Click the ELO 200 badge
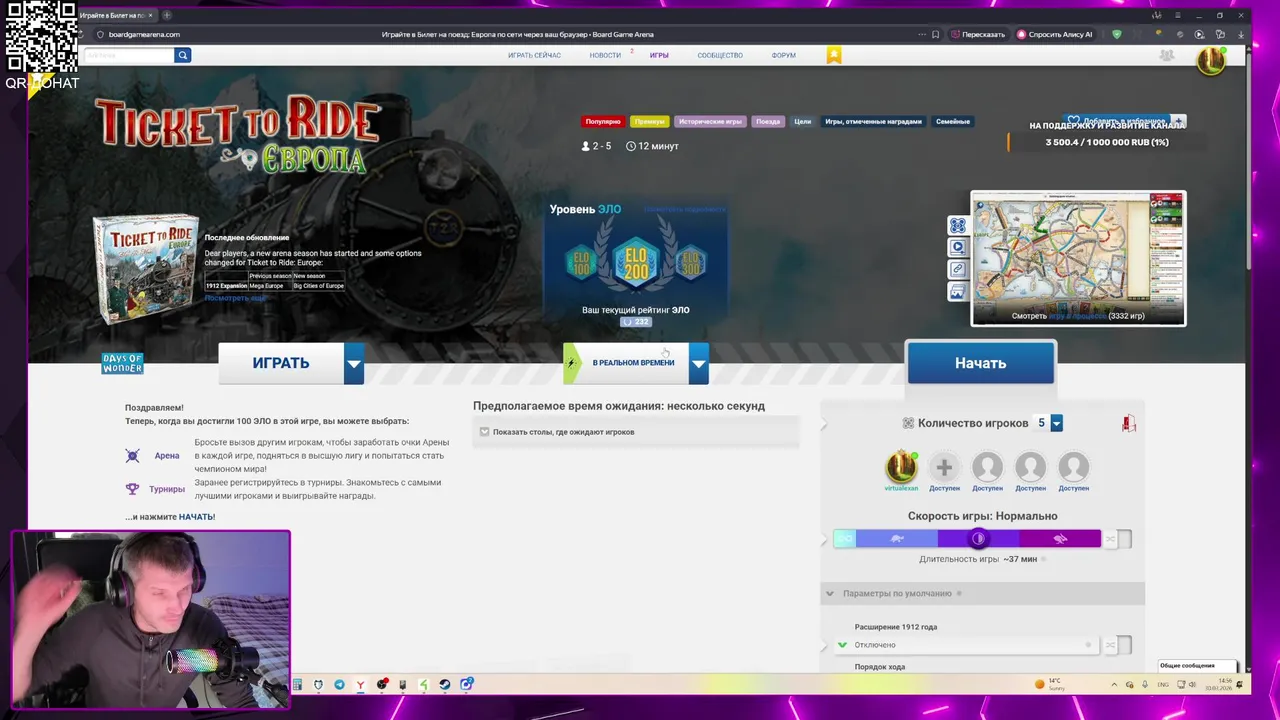Image resolution: width=1280 pixels, height=720 pixels. (636, 261)
